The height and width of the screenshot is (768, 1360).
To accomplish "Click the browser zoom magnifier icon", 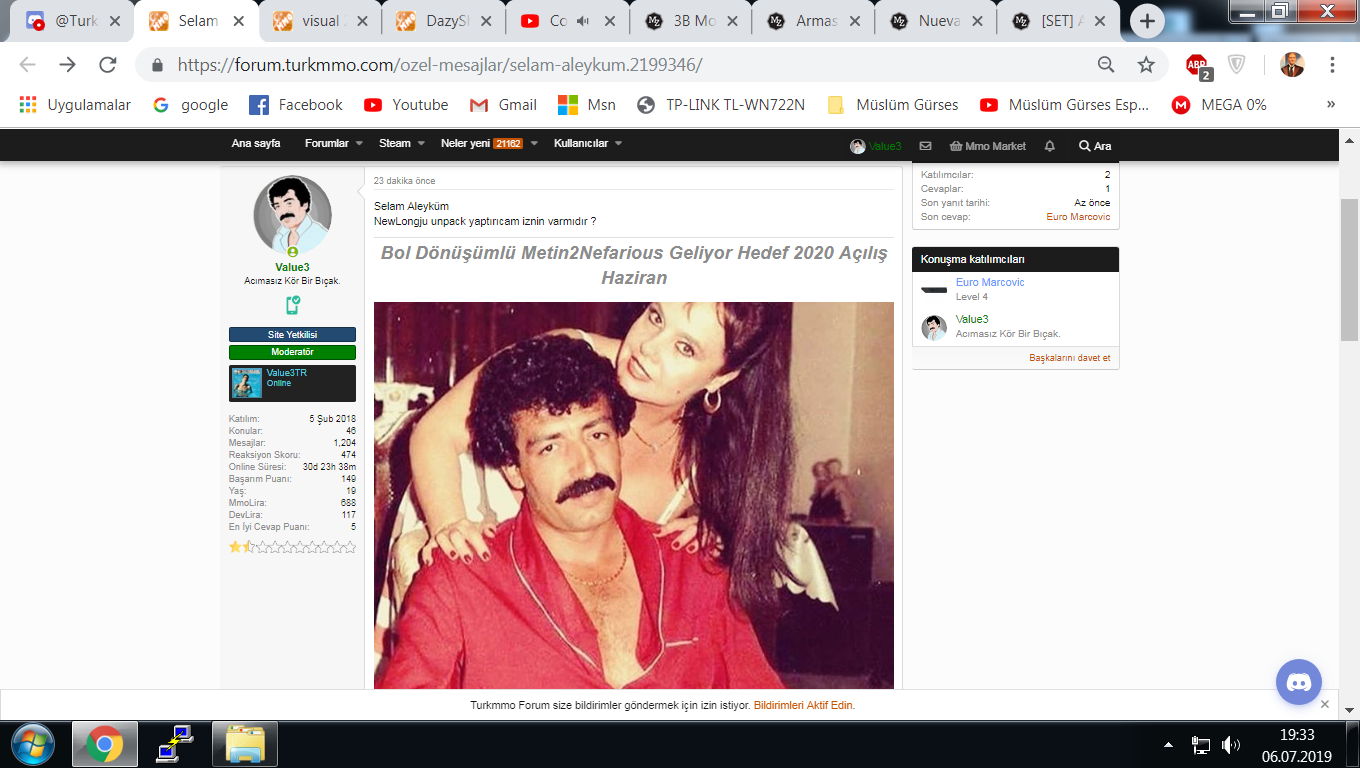I will pyautogui.click(x=1106, y=65).
